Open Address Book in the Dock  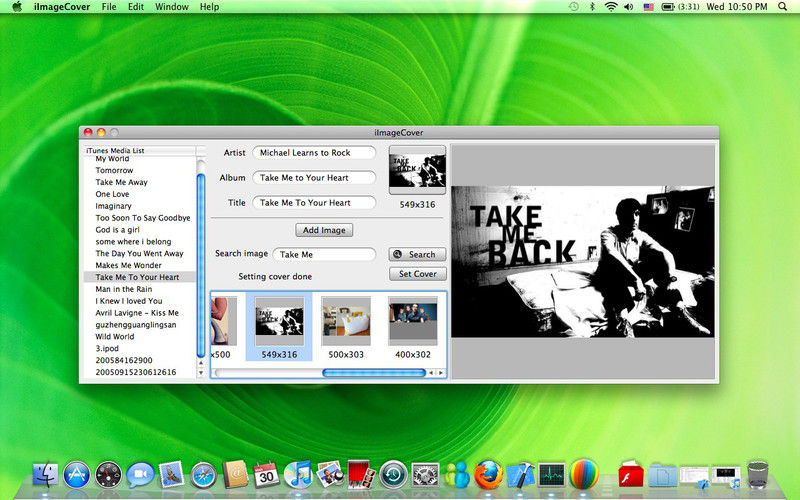[235, 474]
